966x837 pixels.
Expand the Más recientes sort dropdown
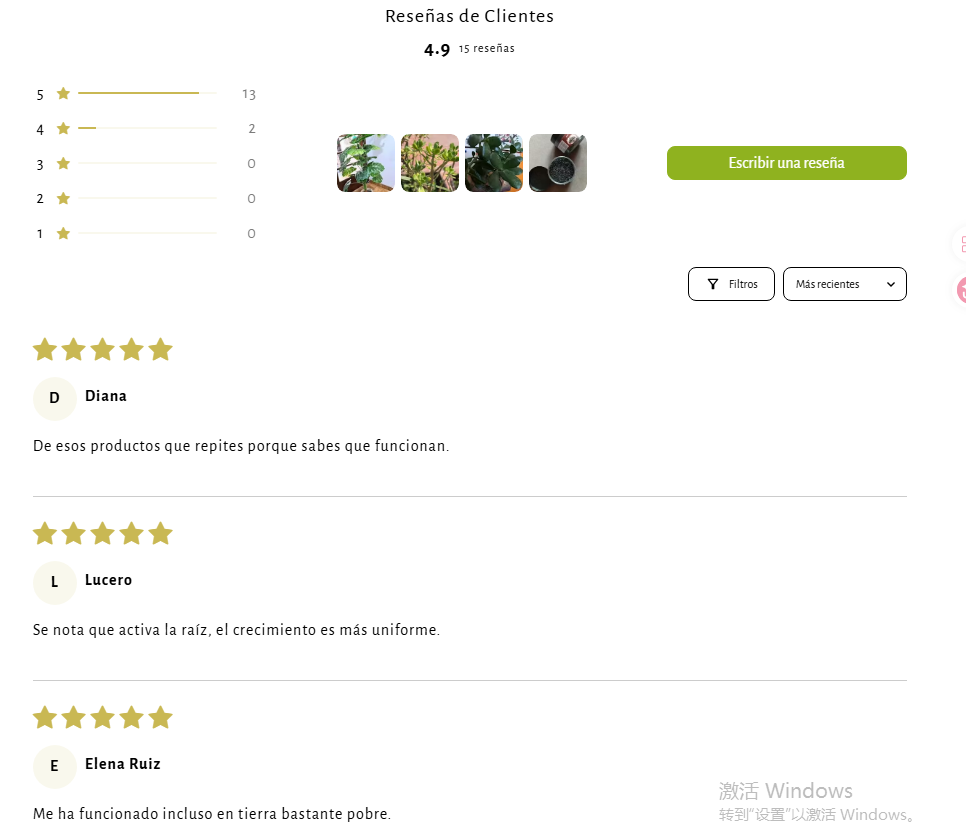[844, 284]
